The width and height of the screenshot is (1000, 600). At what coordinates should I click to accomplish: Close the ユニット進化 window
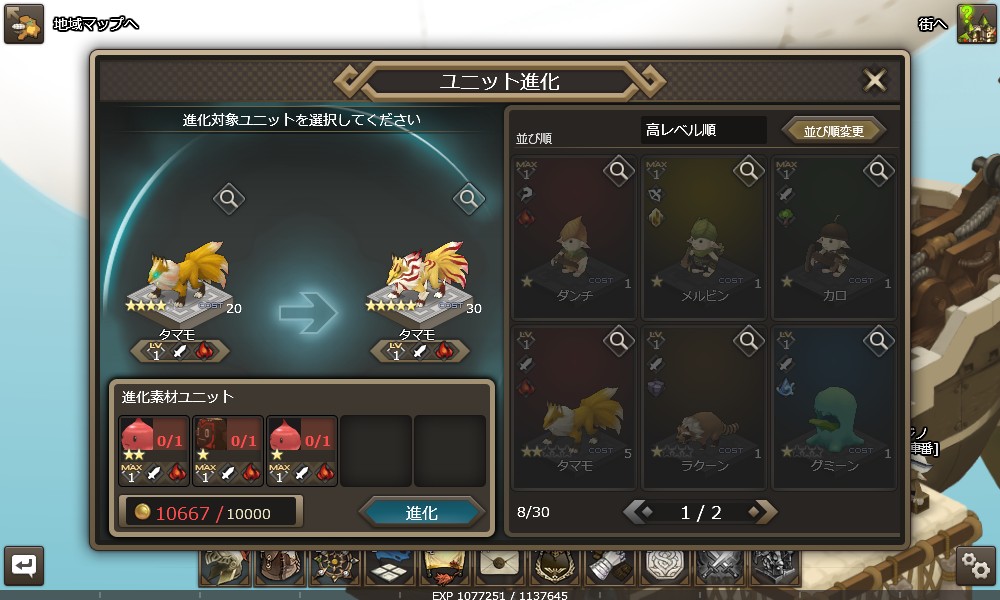(874, 80)
